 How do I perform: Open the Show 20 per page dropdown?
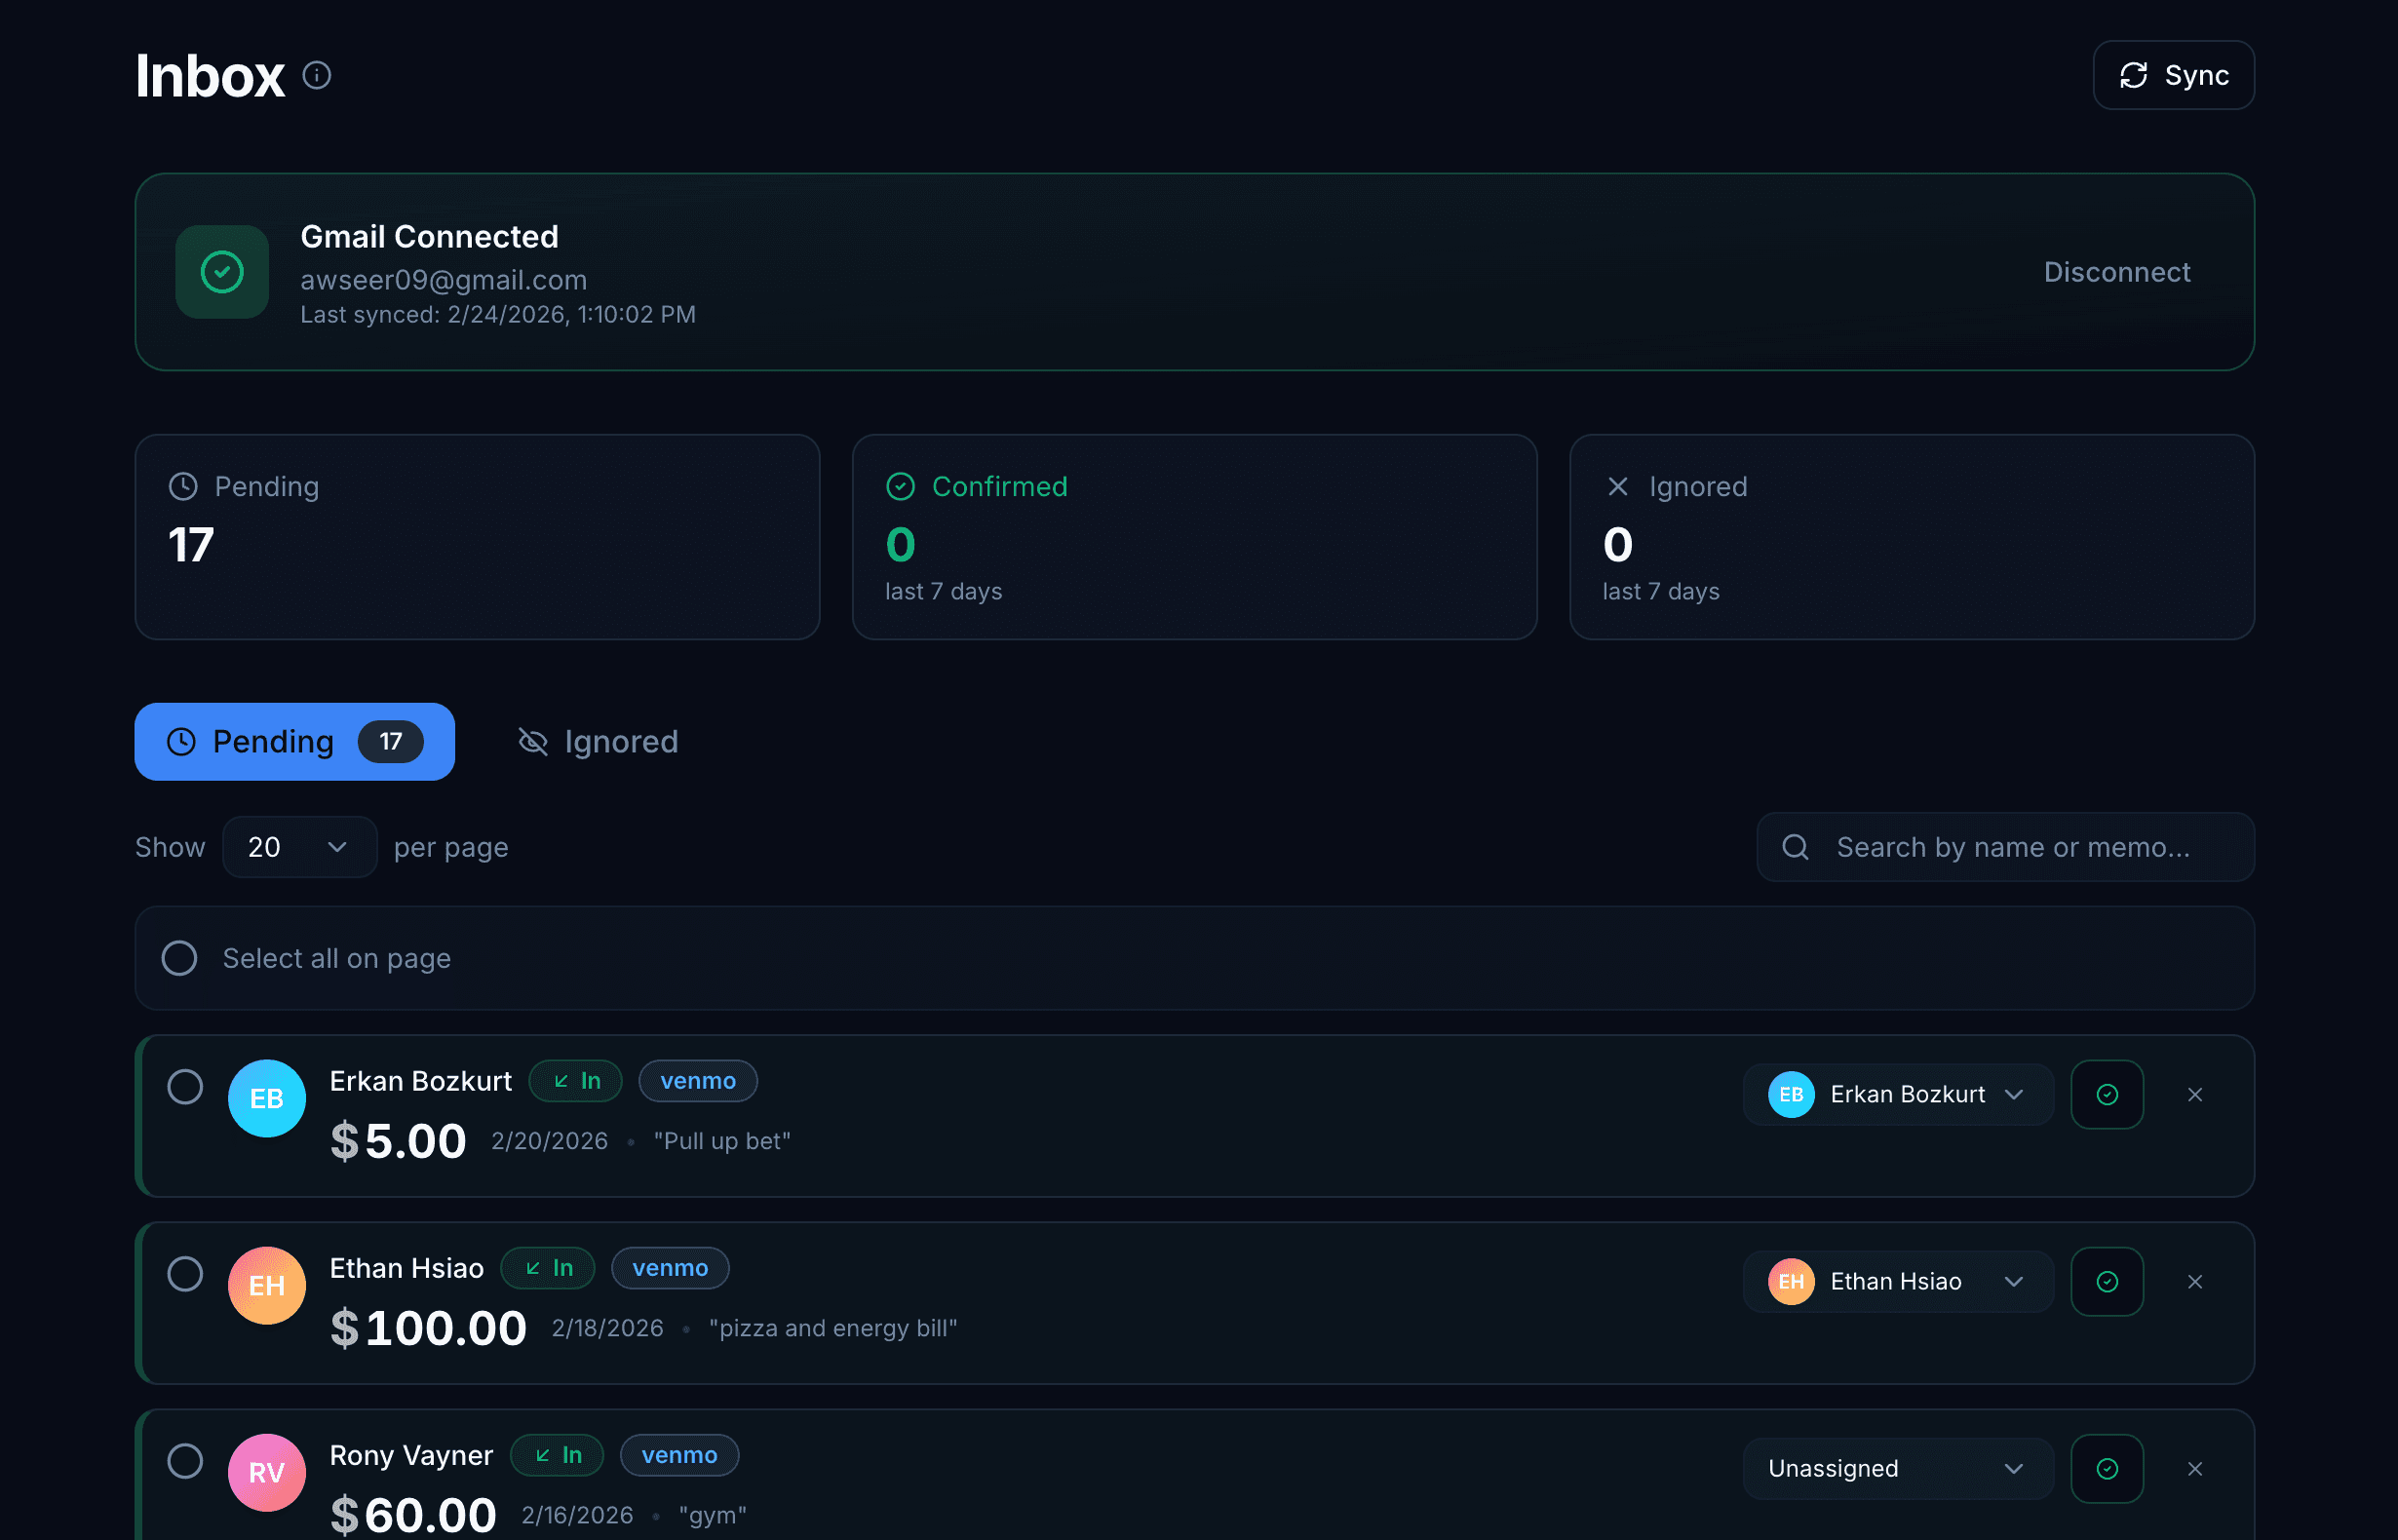coord(299,847)
